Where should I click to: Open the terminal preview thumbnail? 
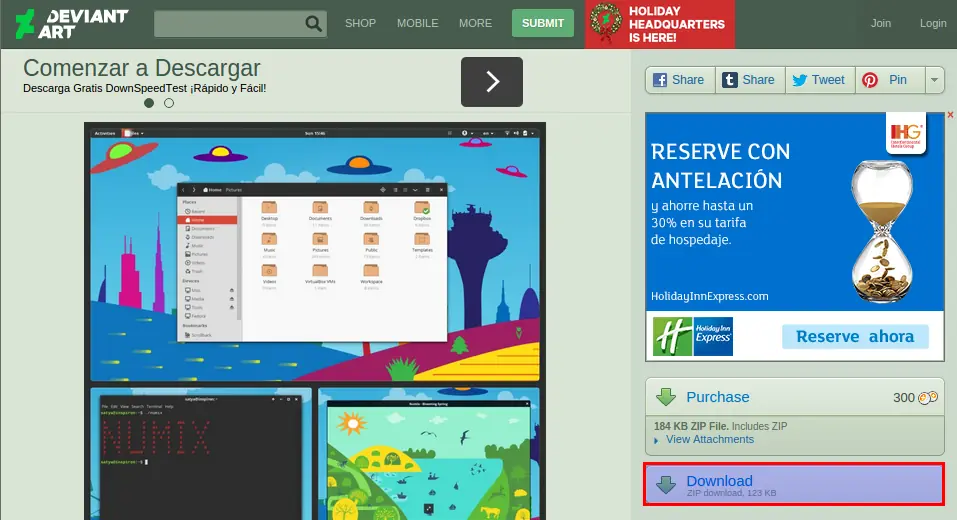coord(201,453)
